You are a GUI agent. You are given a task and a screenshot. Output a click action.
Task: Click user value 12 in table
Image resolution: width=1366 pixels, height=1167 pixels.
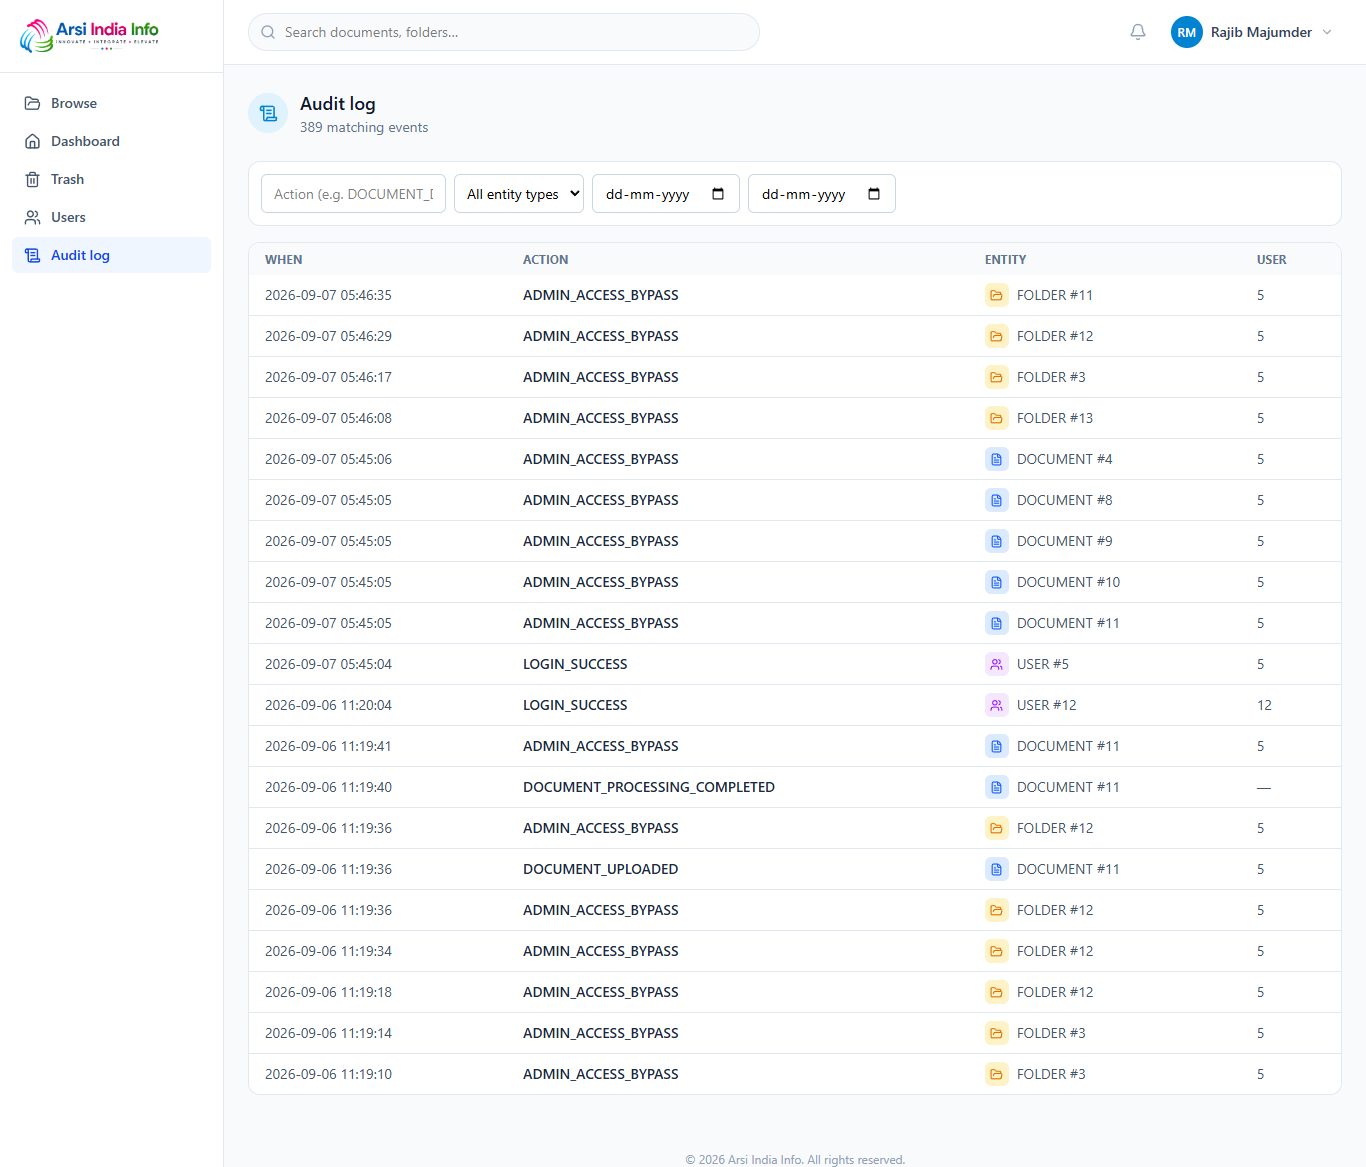pyautogui.click(x=1264, y=705)
